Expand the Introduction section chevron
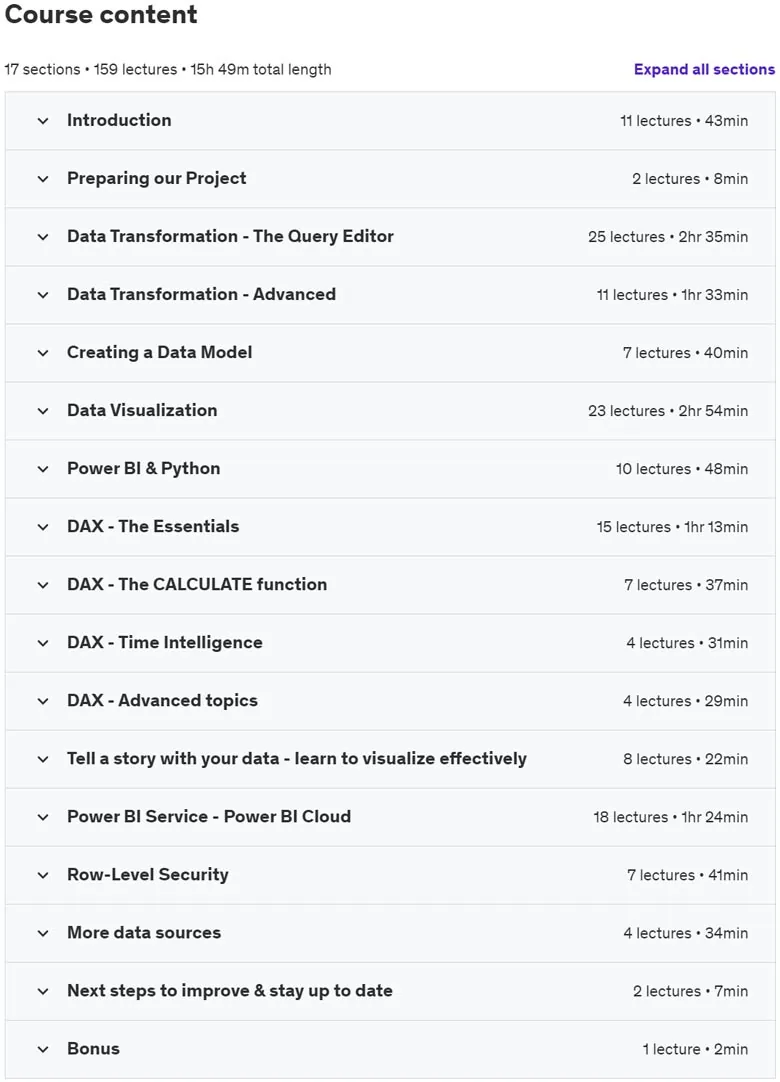The width and height of the screenshot is (780, 1082). [x=43, y=121]
